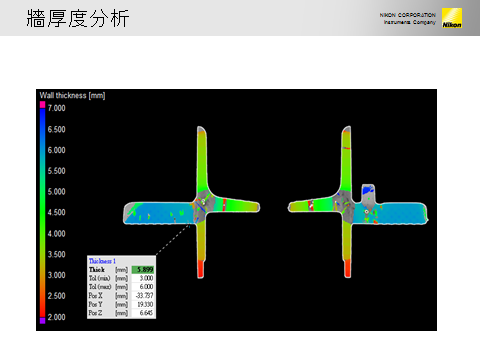
Task: Click the magenta swatch above the color scale
Action: pyautogui.click(x=42, y=105)
